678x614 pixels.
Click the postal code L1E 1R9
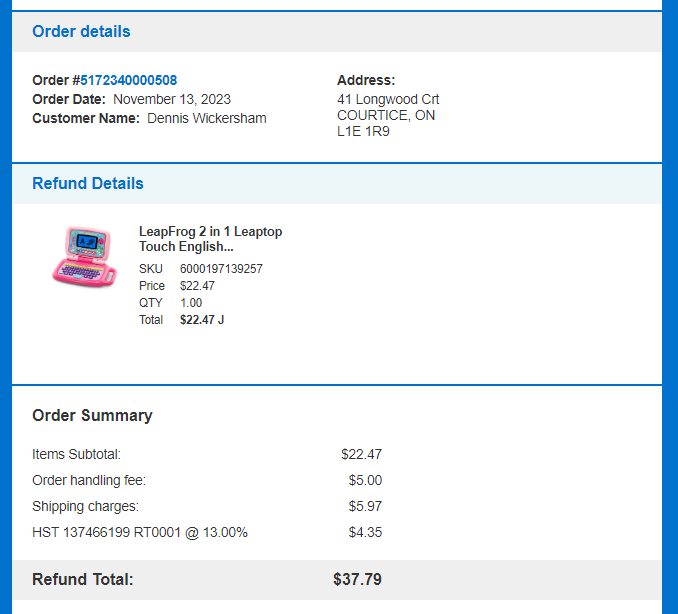click(363, 131)
